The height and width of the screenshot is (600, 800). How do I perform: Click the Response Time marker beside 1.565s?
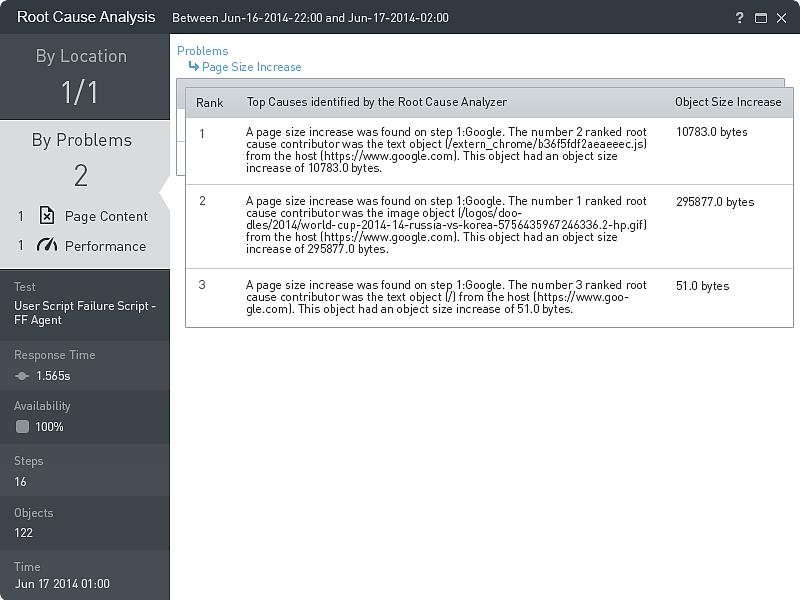coord(22,377)
